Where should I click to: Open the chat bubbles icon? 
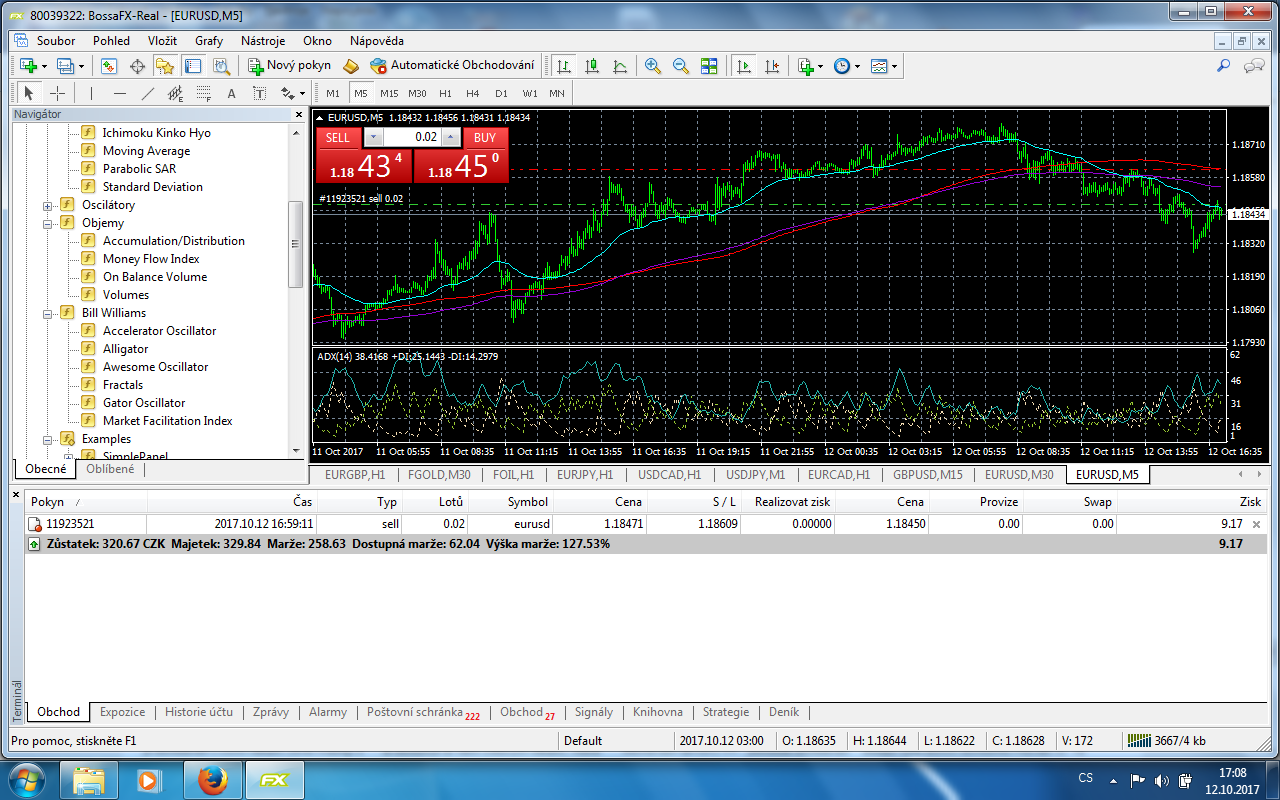tap(1253, 66)
